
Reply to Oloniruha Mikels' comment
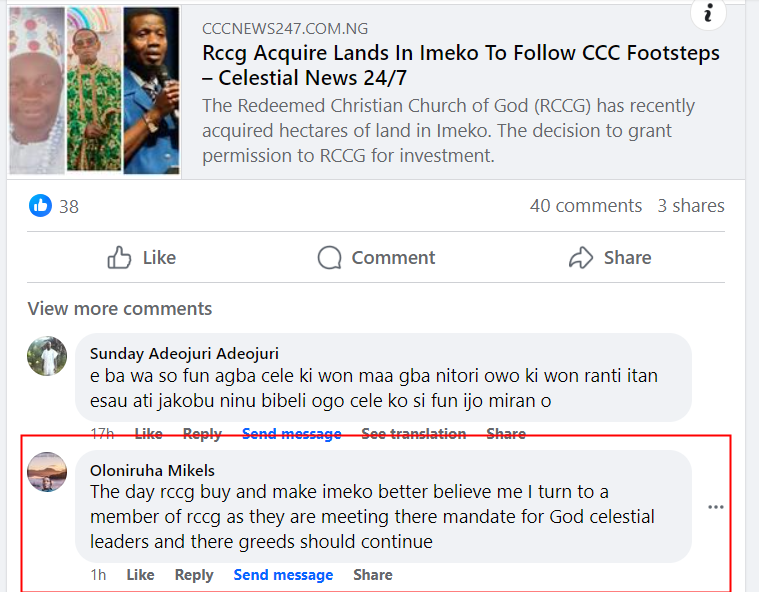[x=194, y=575]
